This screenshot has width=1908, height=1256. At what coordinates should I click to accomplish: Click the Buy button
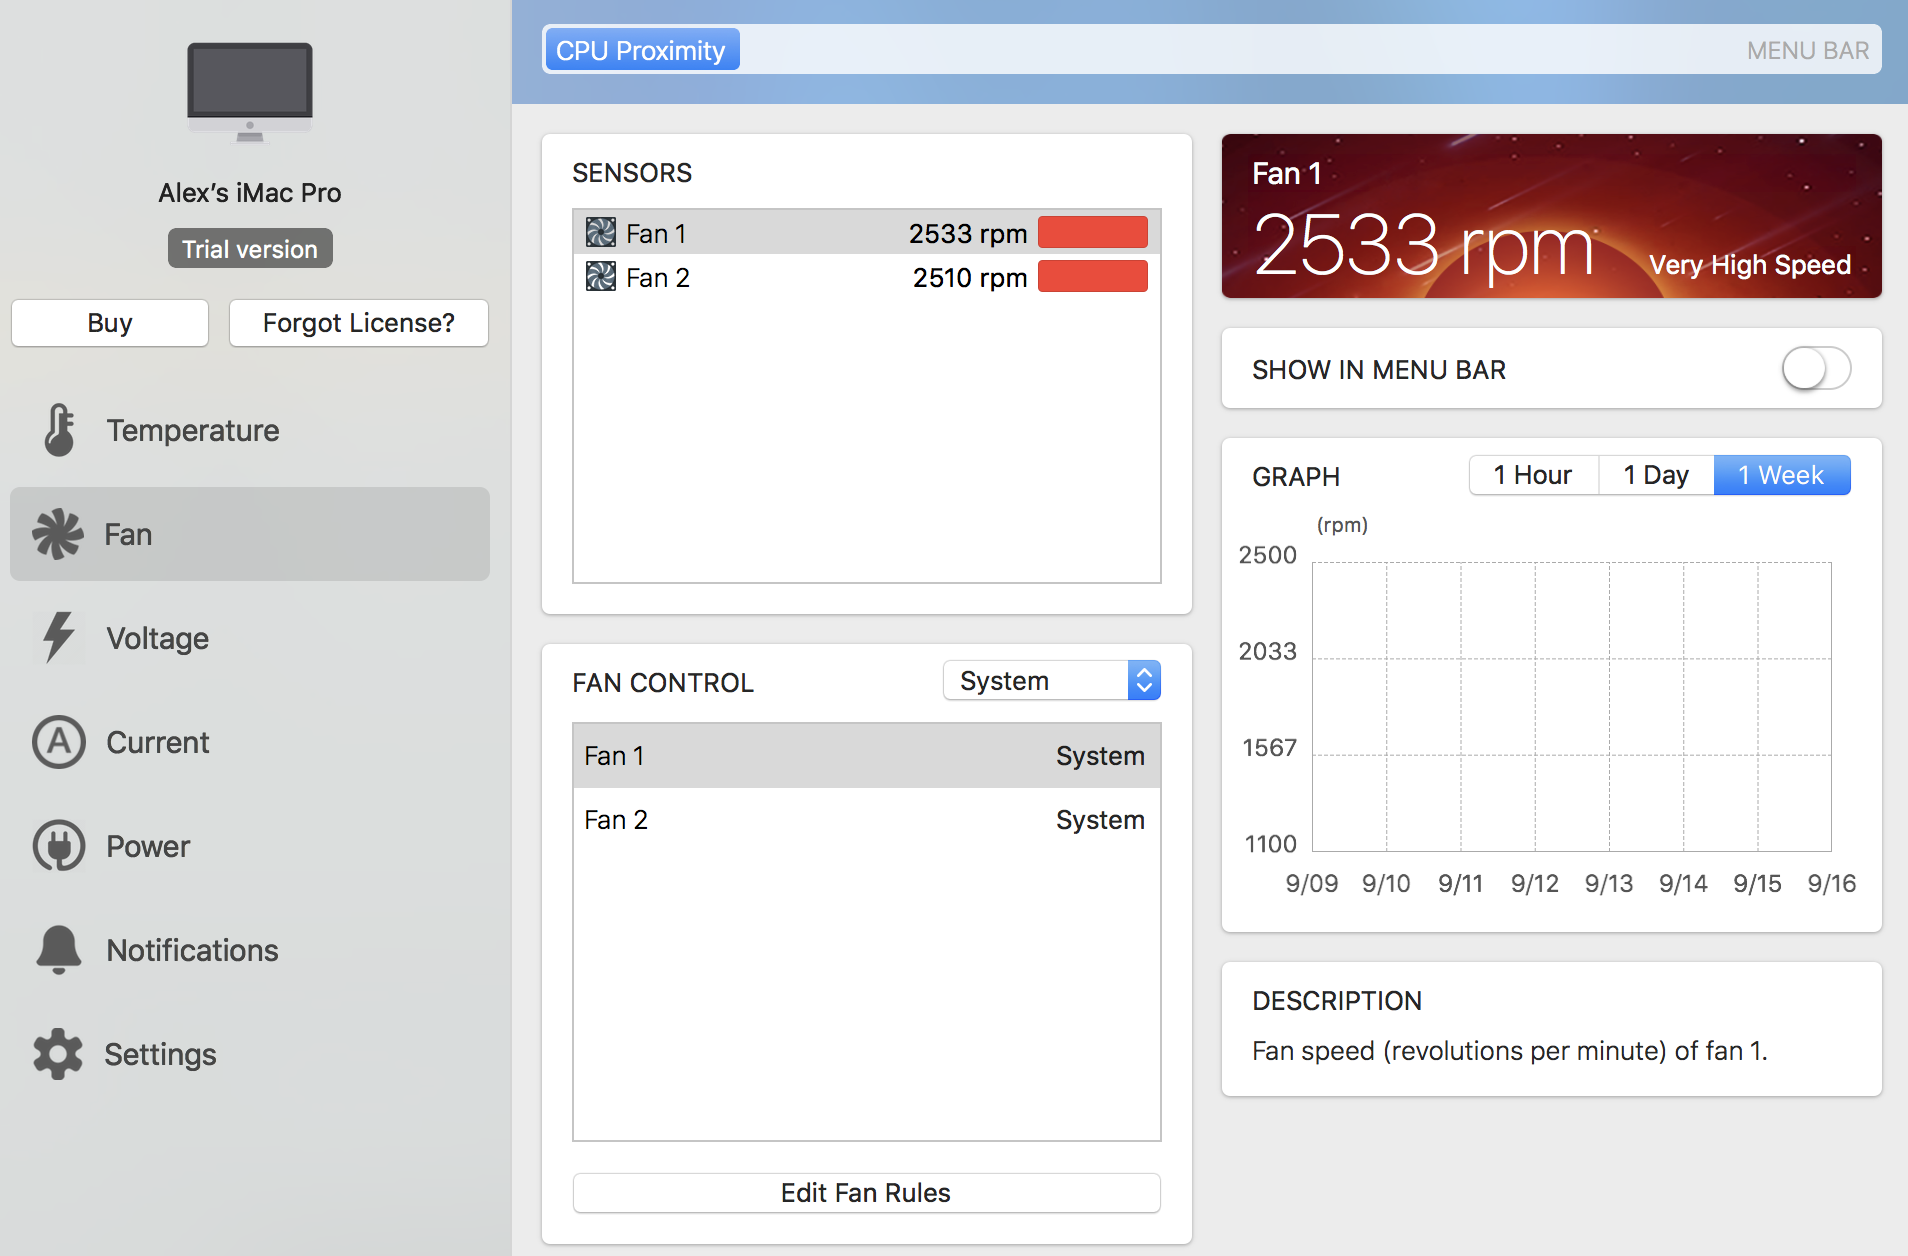110,323
